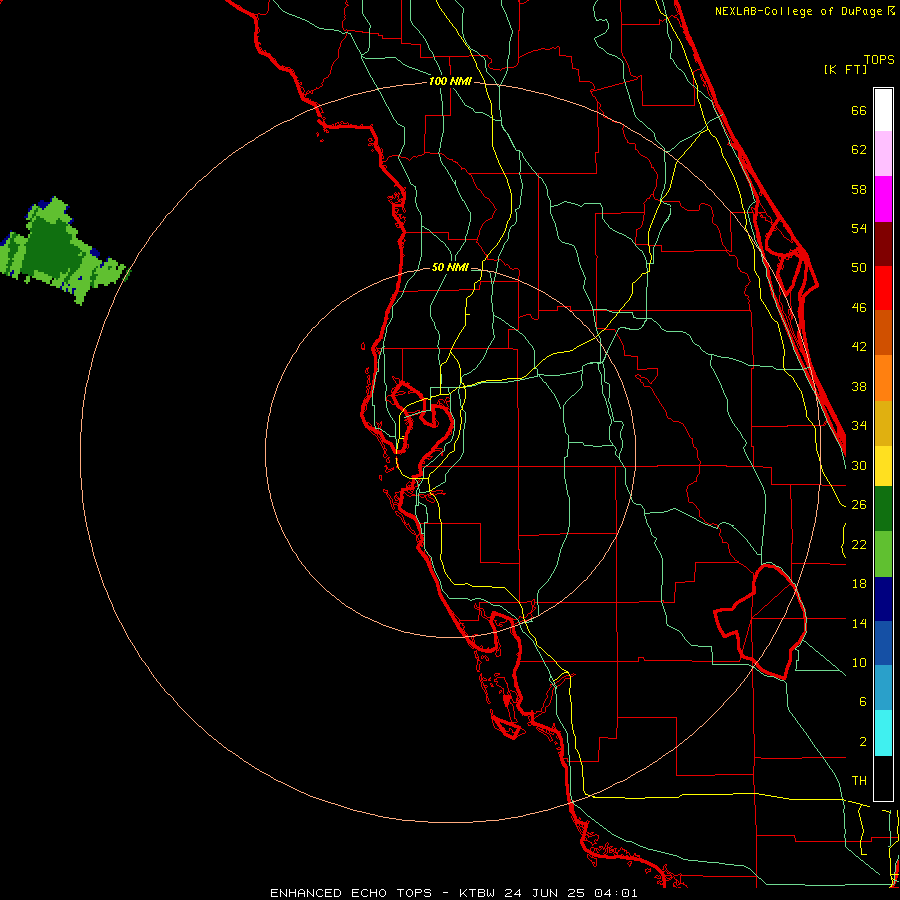Click the 'ENHANCED ECHO TOPS' caption text
Image resolution: width=900 pixels, height=900 pixels.
[x=351, y=893]
